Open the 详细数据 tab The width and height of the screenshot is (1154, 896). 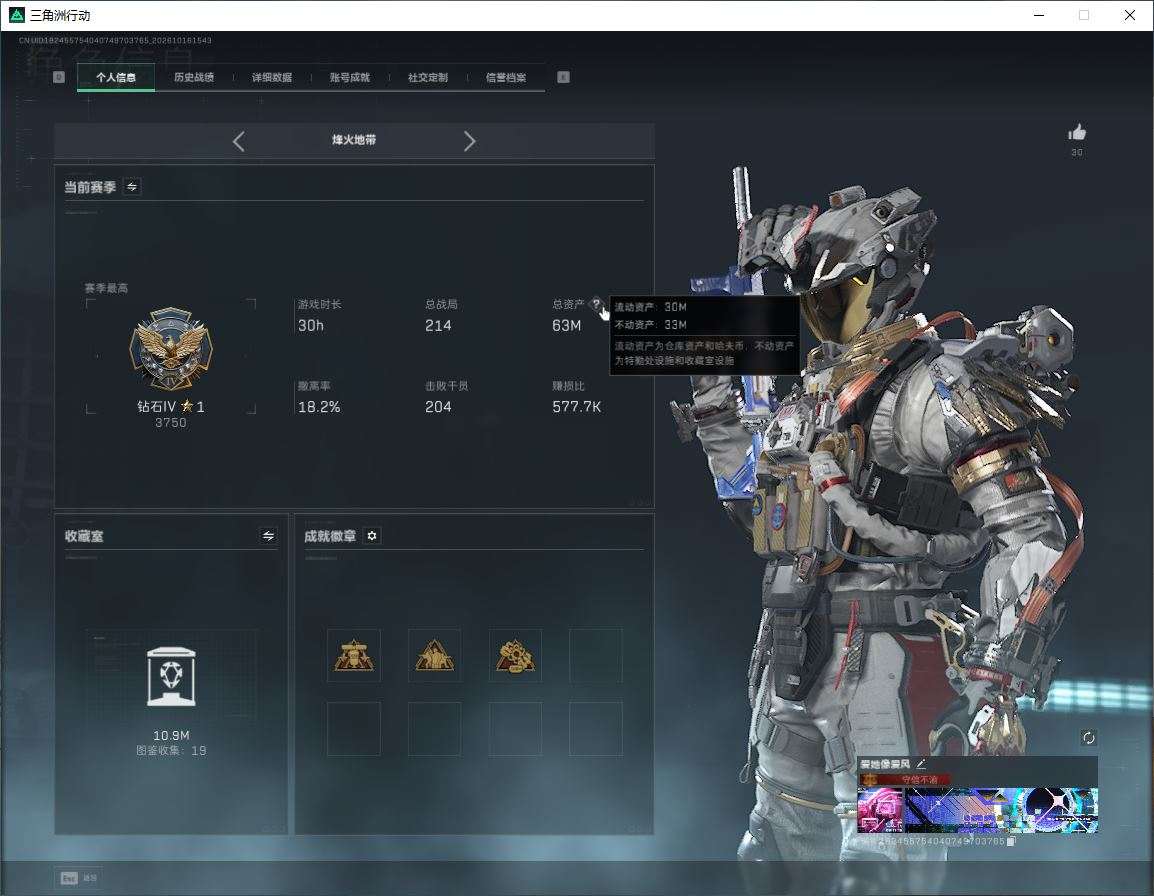click(x=272, y=77)
